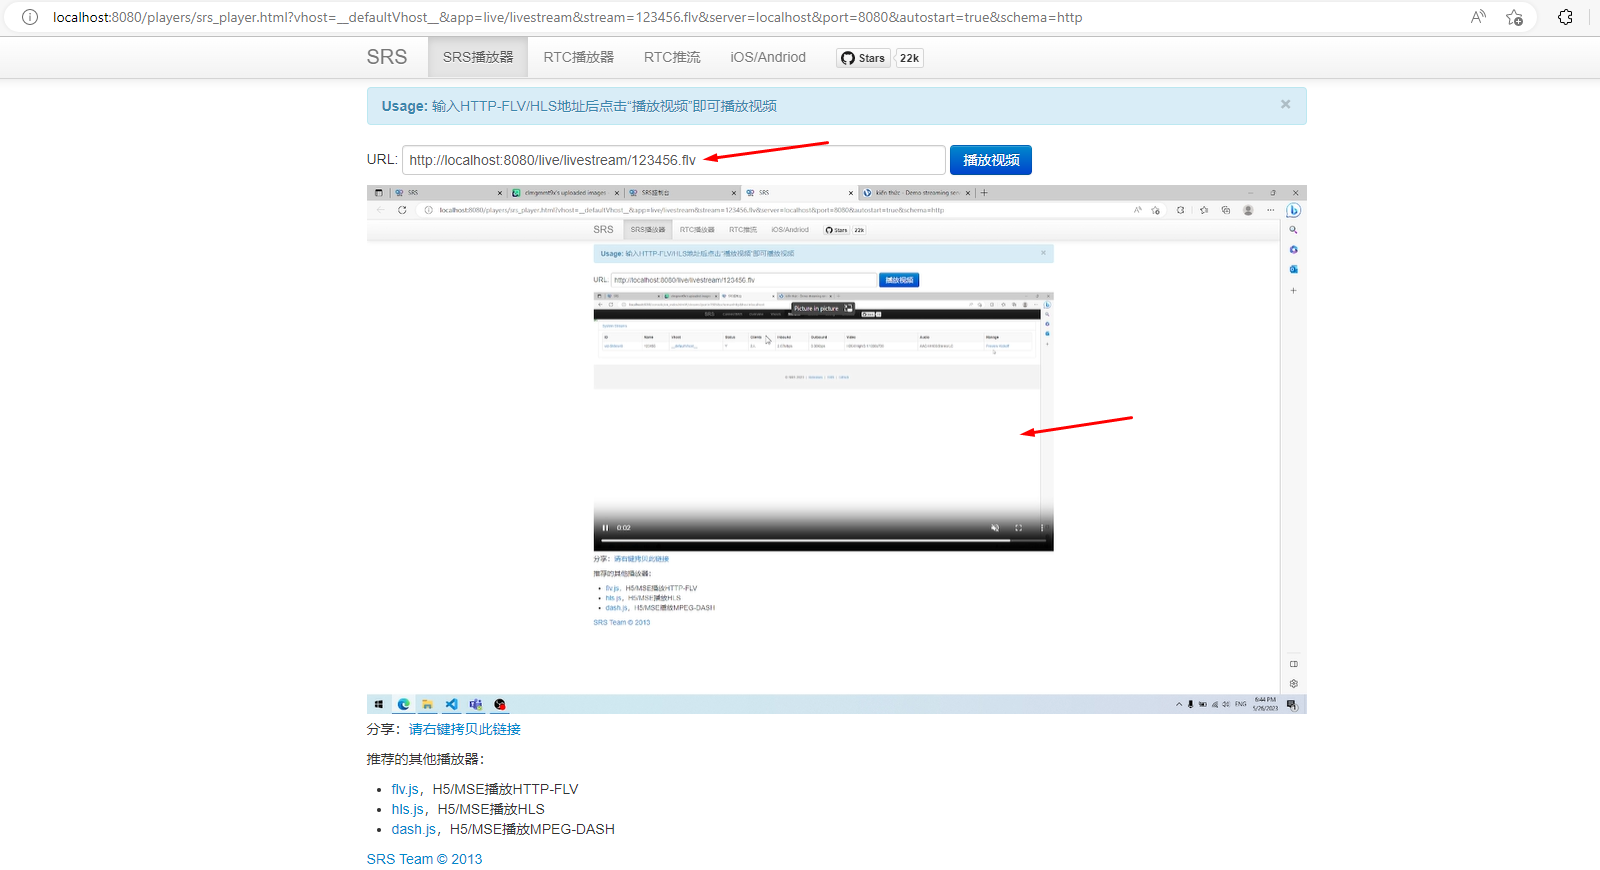Image resolution: width=1600 pixels, height=870 pixels.
Task: Dismiss the Usage alert with its X
Action: pyautogui.click(x=1285, y=104)
